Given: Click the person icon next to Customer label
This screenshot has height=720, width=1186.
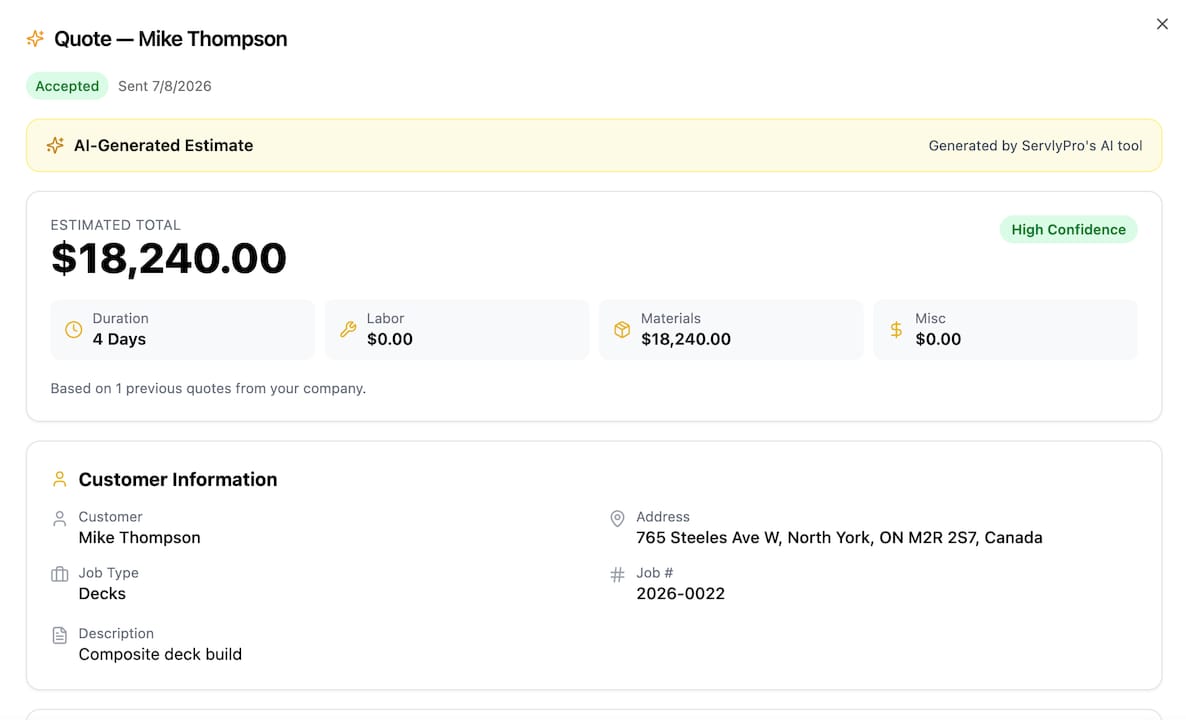Looking at the screenshot, I should [60, 518].
